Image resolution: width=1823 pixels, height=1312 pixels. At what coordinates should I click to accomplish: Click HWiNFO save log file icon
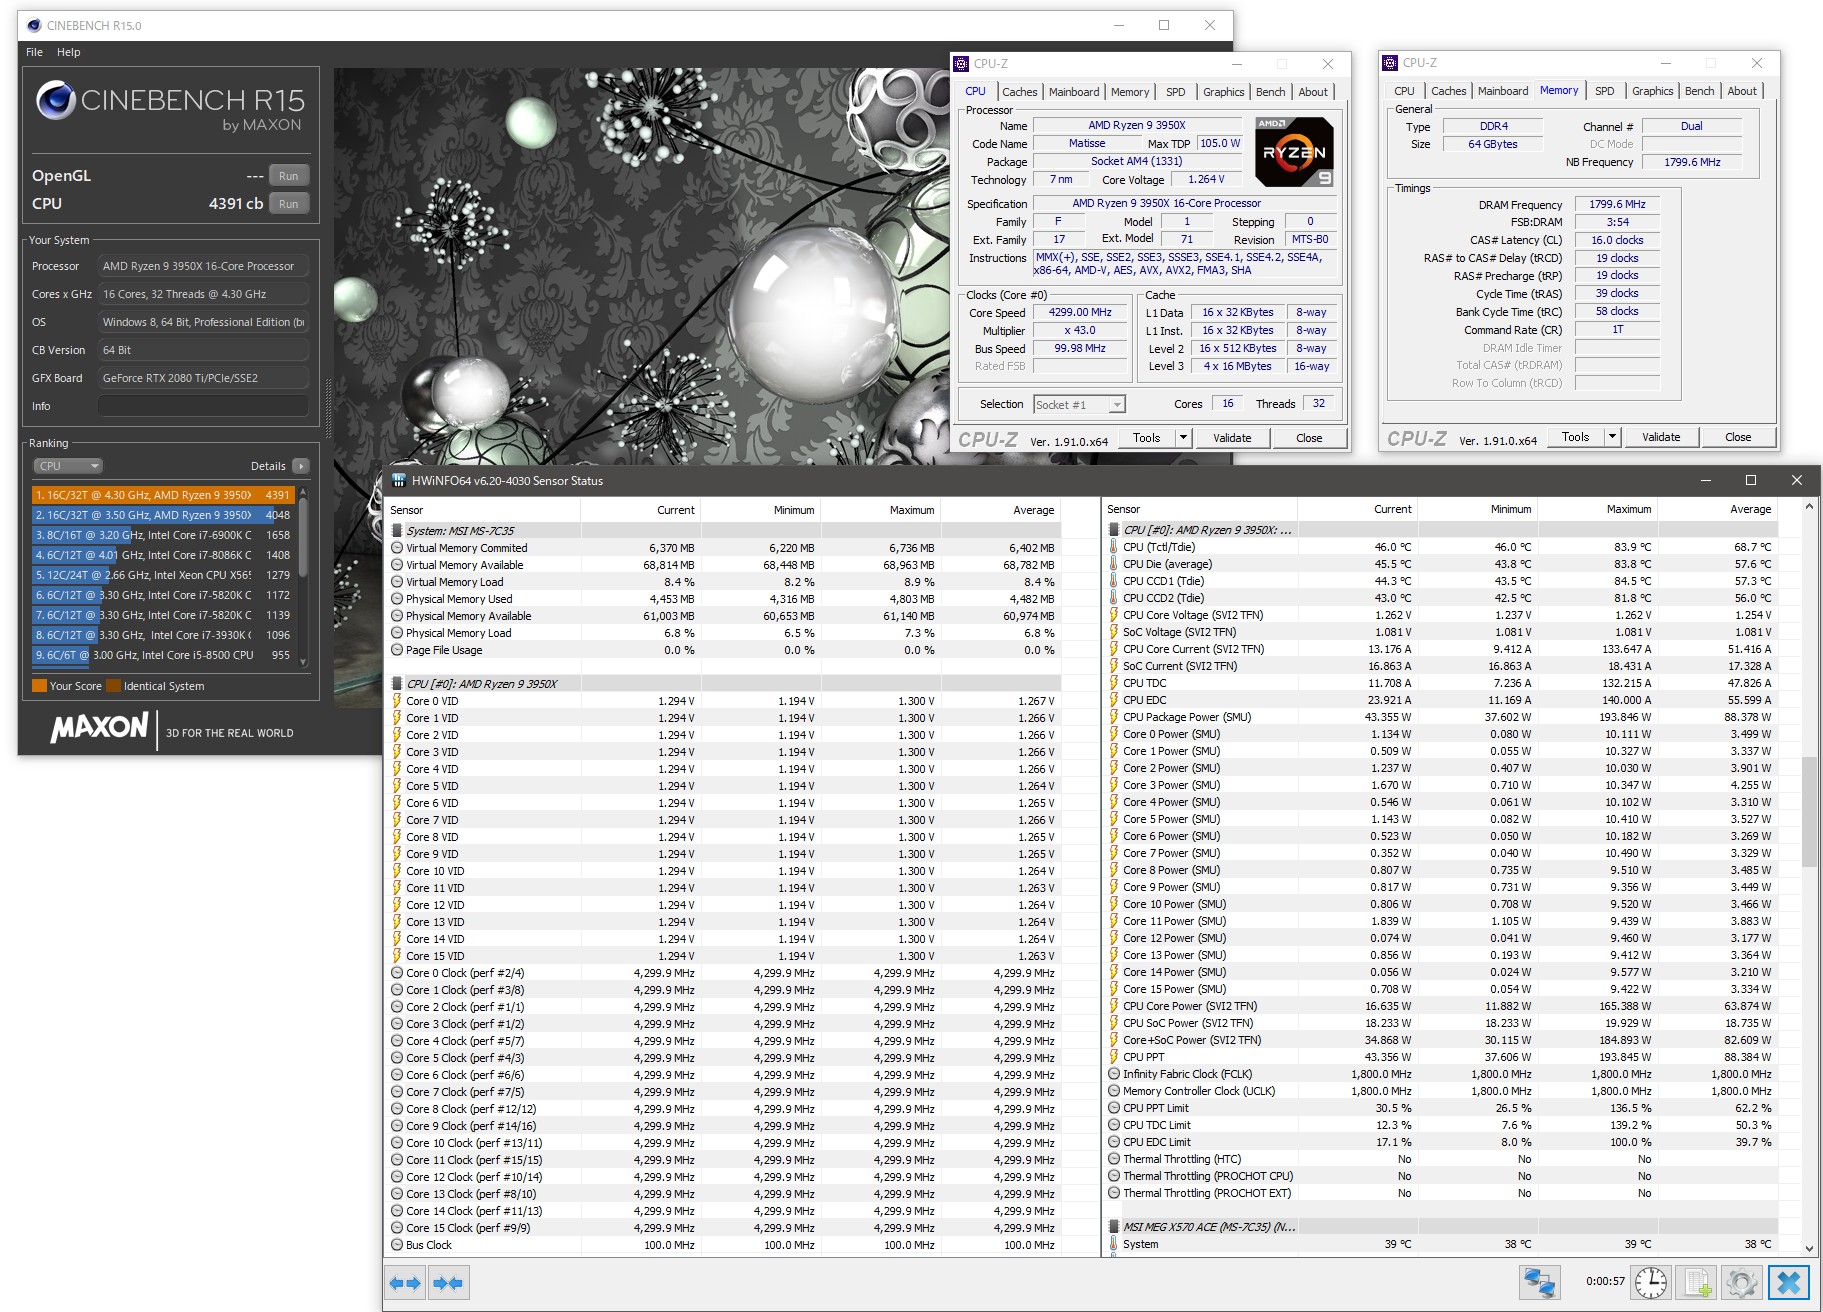pos(1697,1282)
